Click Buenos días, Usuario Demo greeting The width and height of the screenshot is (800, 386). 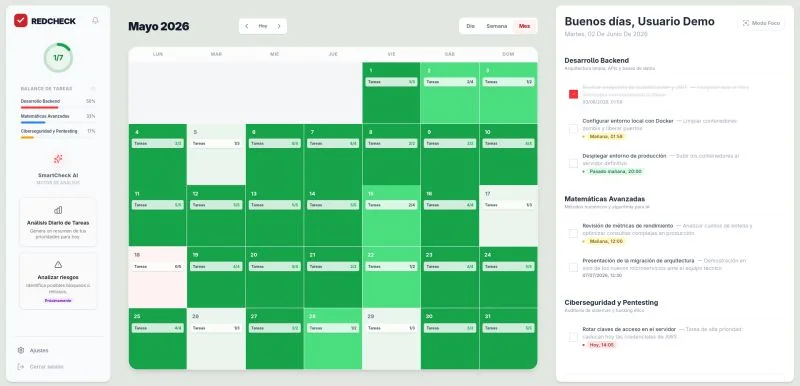639,21
